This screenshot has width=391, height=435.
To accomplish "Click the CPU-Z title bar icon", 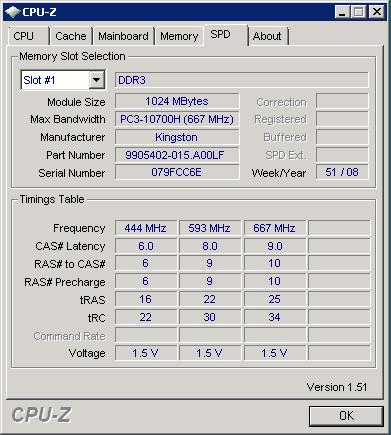I will coord(13,12).
